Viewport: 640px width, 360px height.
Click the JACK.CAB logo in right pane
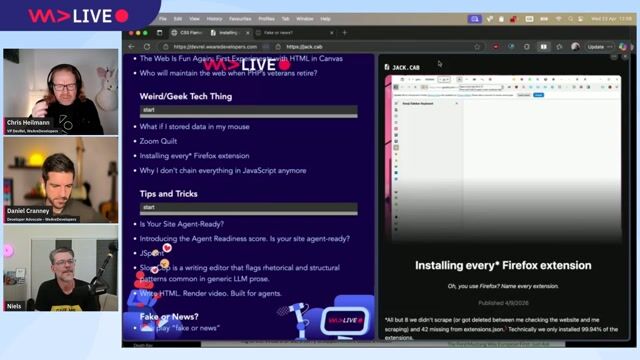[402, 67]
